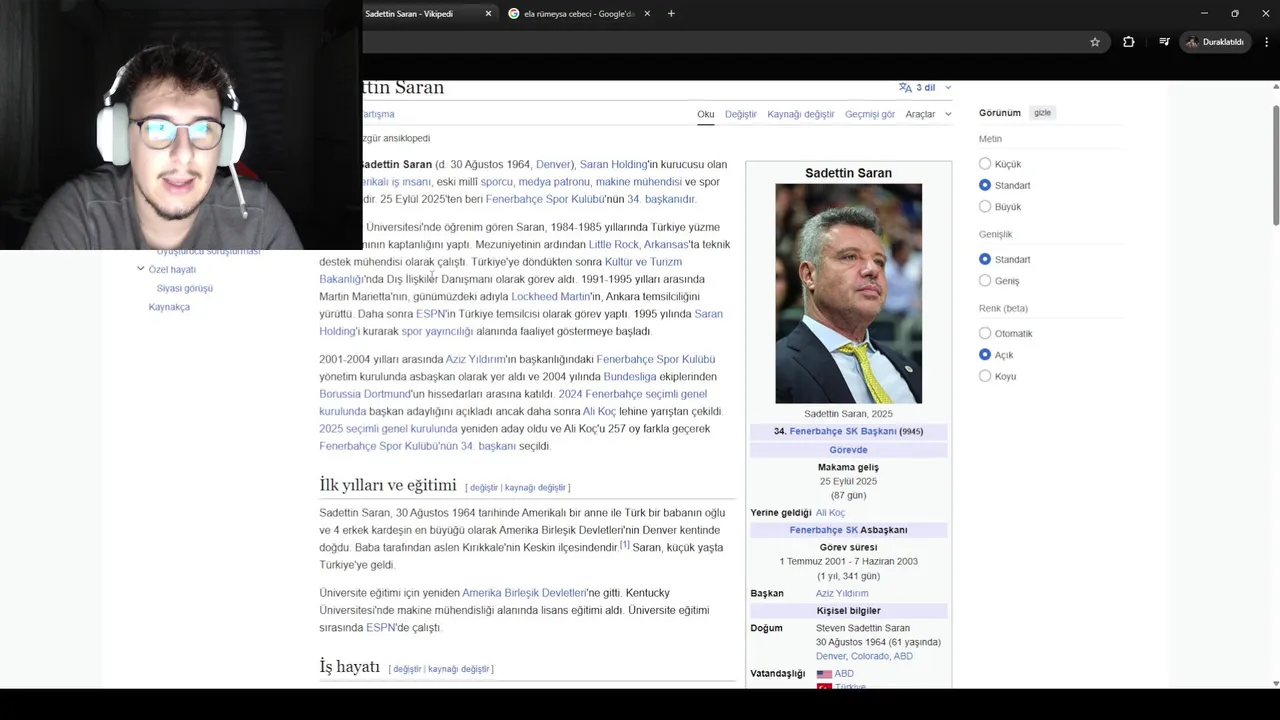The image size is (1280, 720).
Task: Open the Lockheed Martin link
Action: point(550,297)
